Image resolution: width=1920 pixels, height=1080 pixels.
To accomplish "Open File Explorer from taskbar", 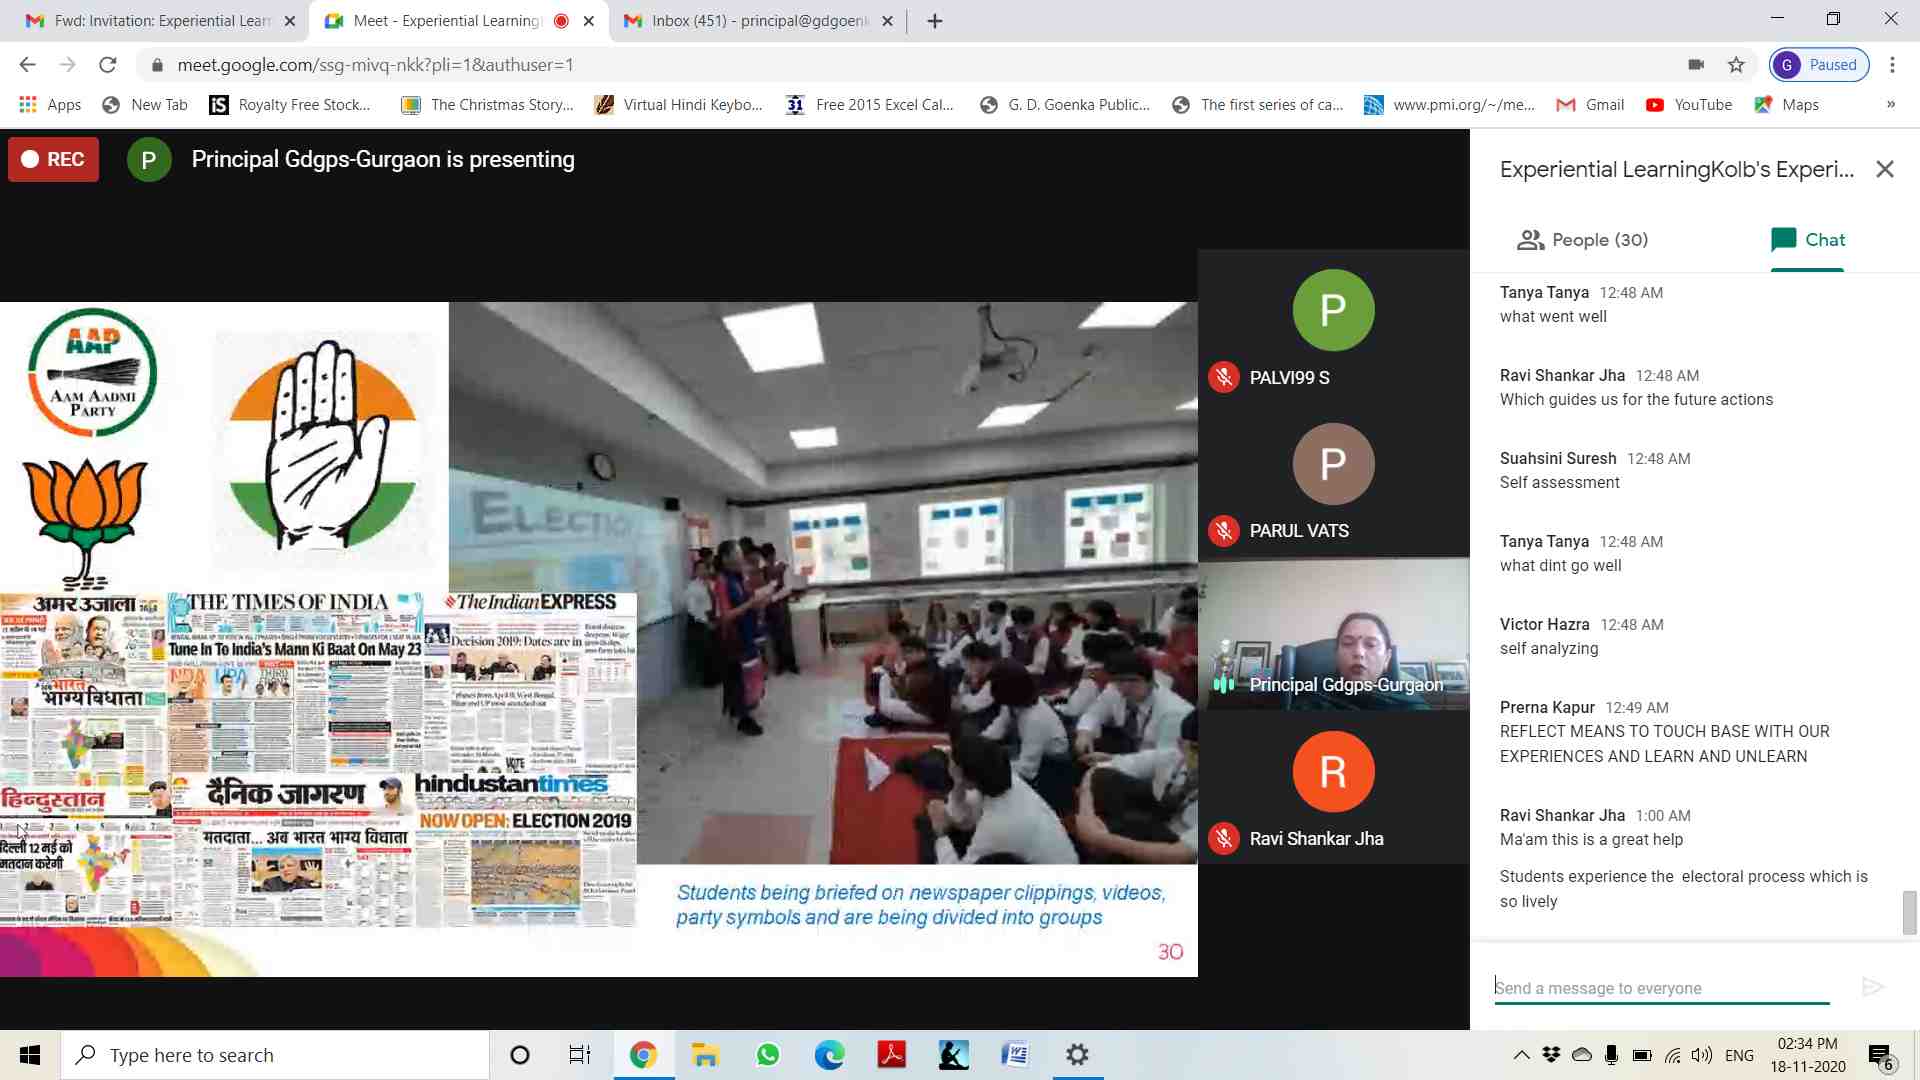I will [706, 1055].
